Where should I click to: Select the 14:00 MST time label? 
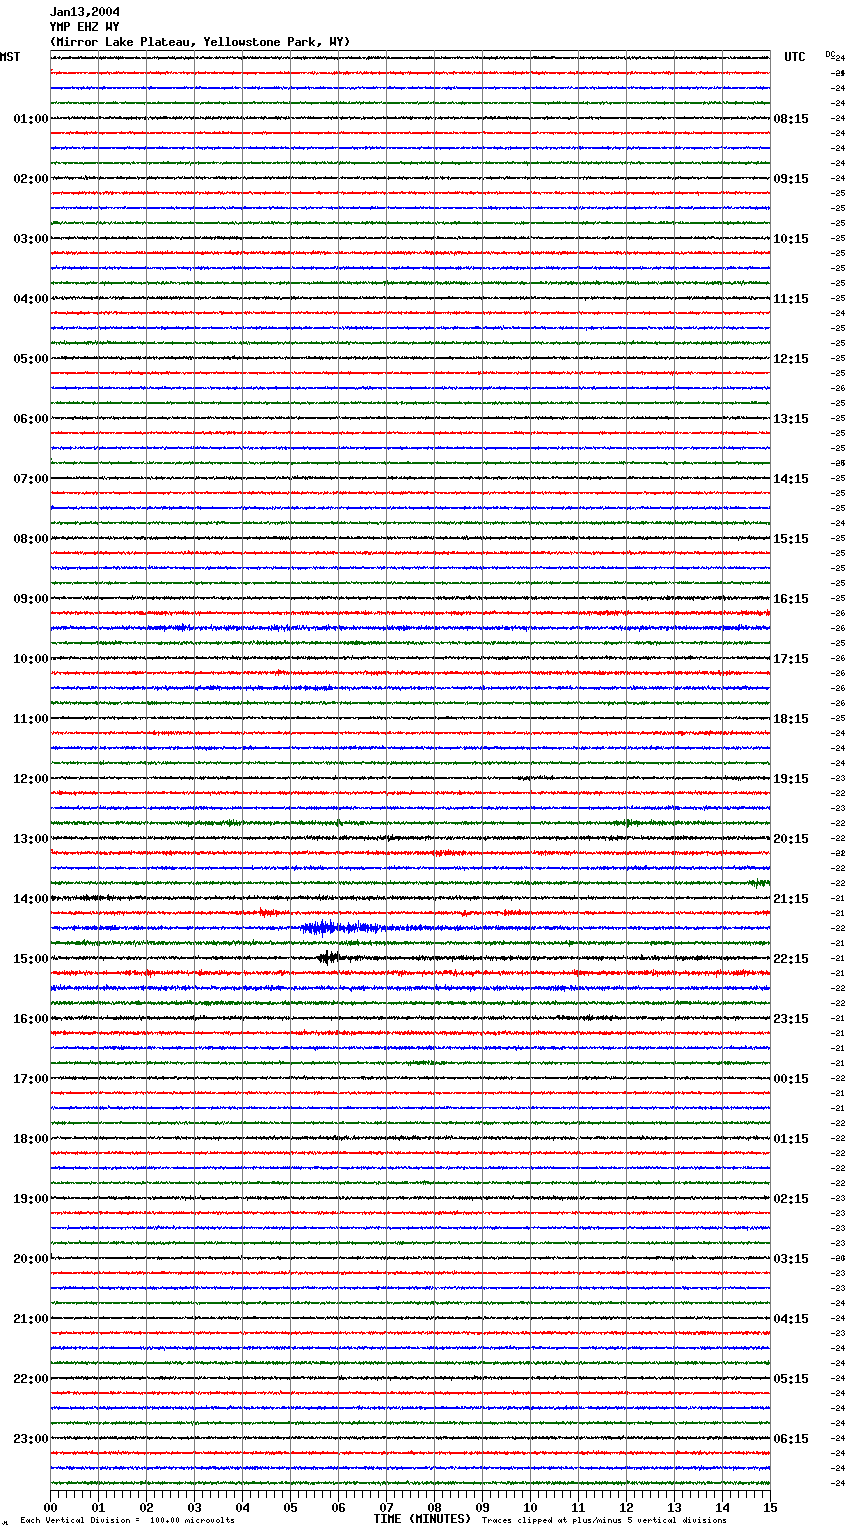coord(31,899)
